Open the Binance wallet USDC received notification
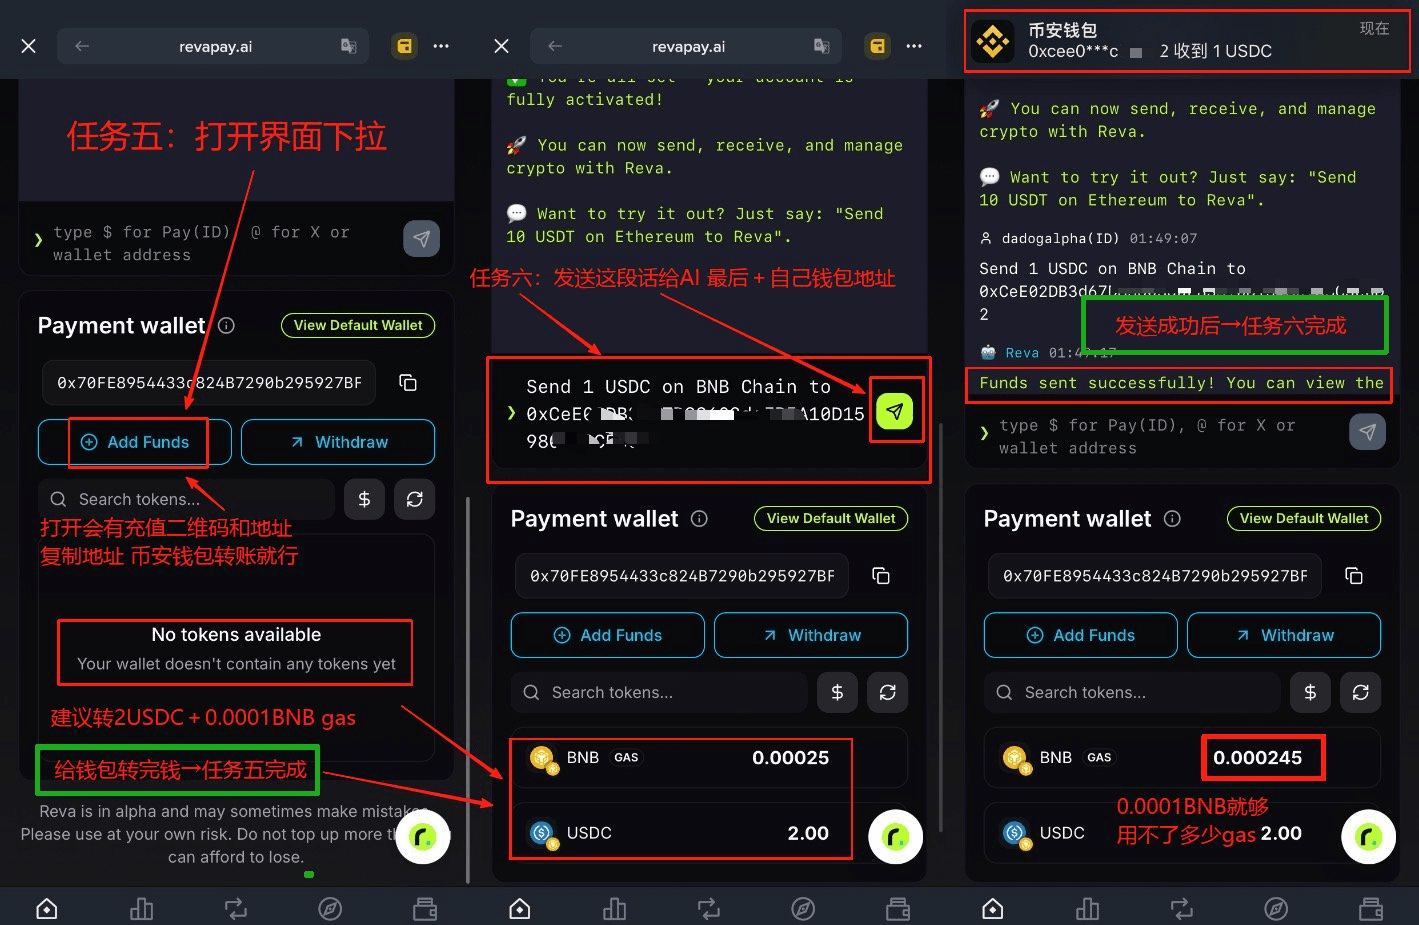This screenshot has width=1419, height=925. (1190, 42)
